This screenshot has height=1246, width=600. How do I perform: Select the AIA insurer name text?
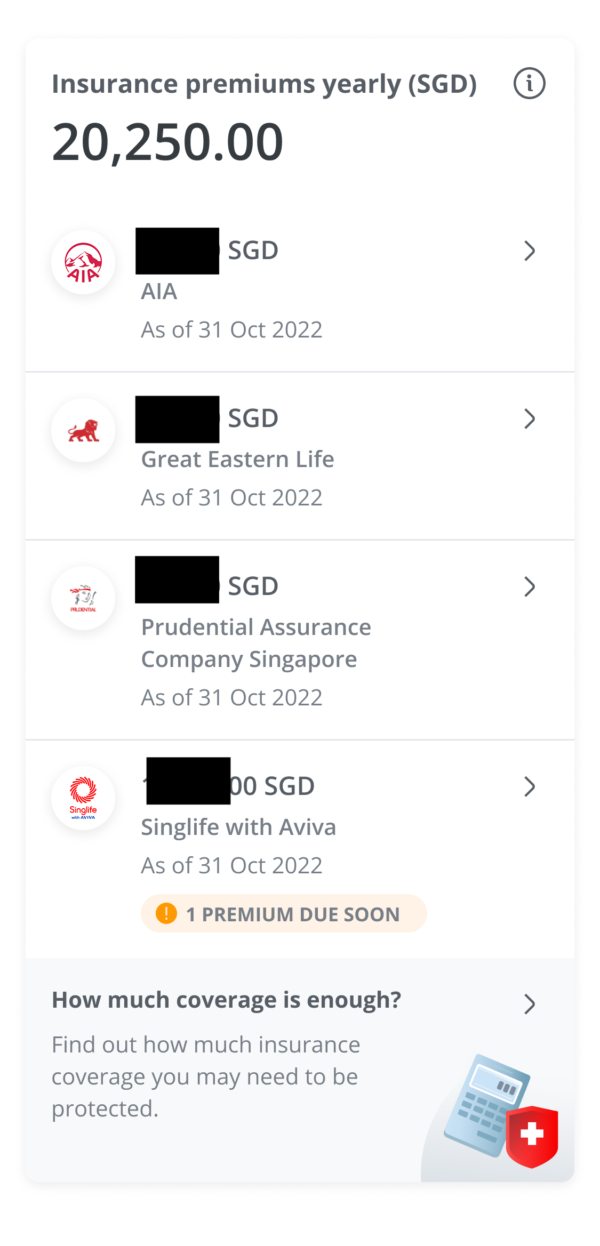(159, 291)
